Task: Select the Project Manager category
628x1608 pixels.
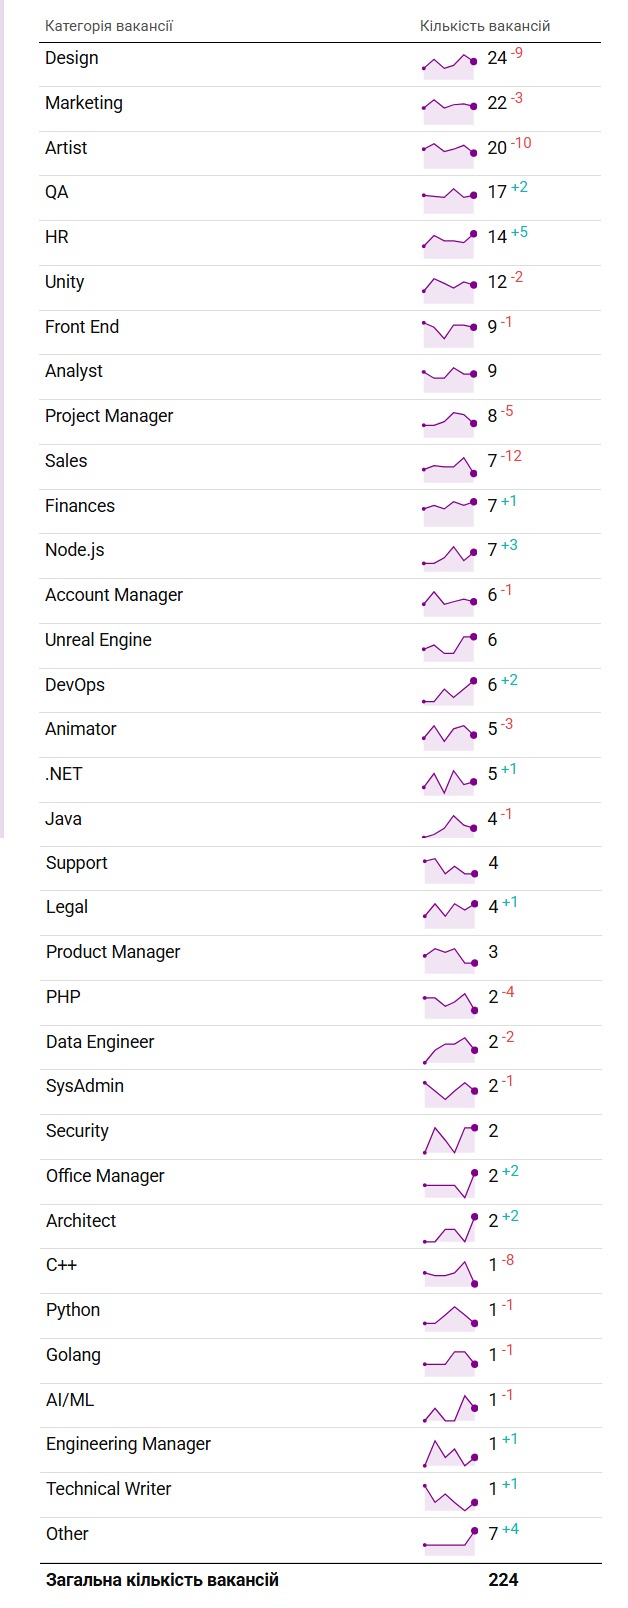Action: 109,416
